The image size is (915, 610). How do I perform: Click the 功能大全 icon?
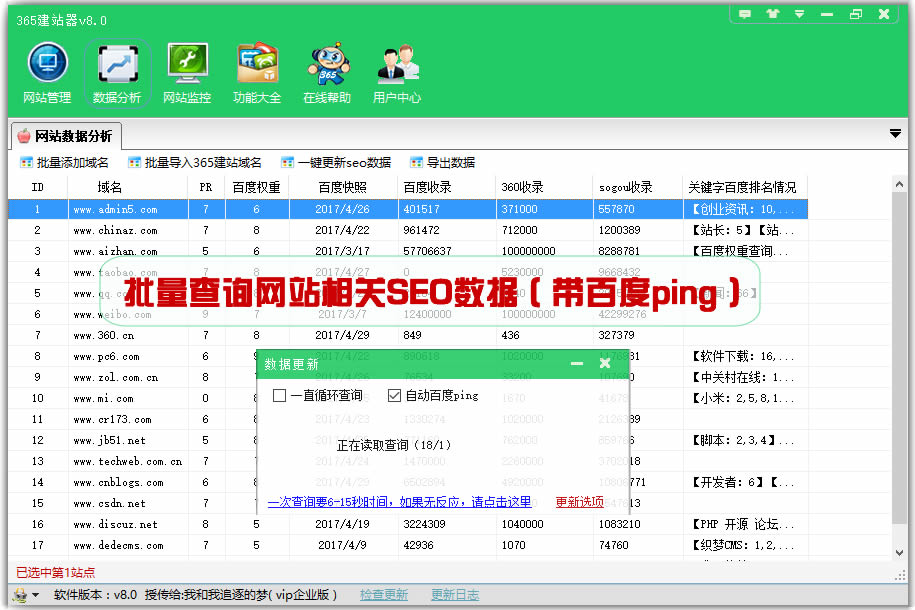click(257, 73)
